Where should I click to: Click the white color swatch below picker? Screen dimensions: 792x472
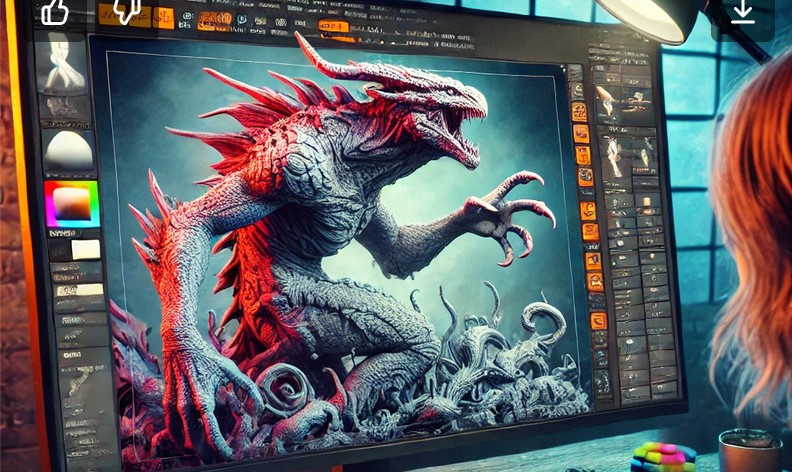pos(84,250)
